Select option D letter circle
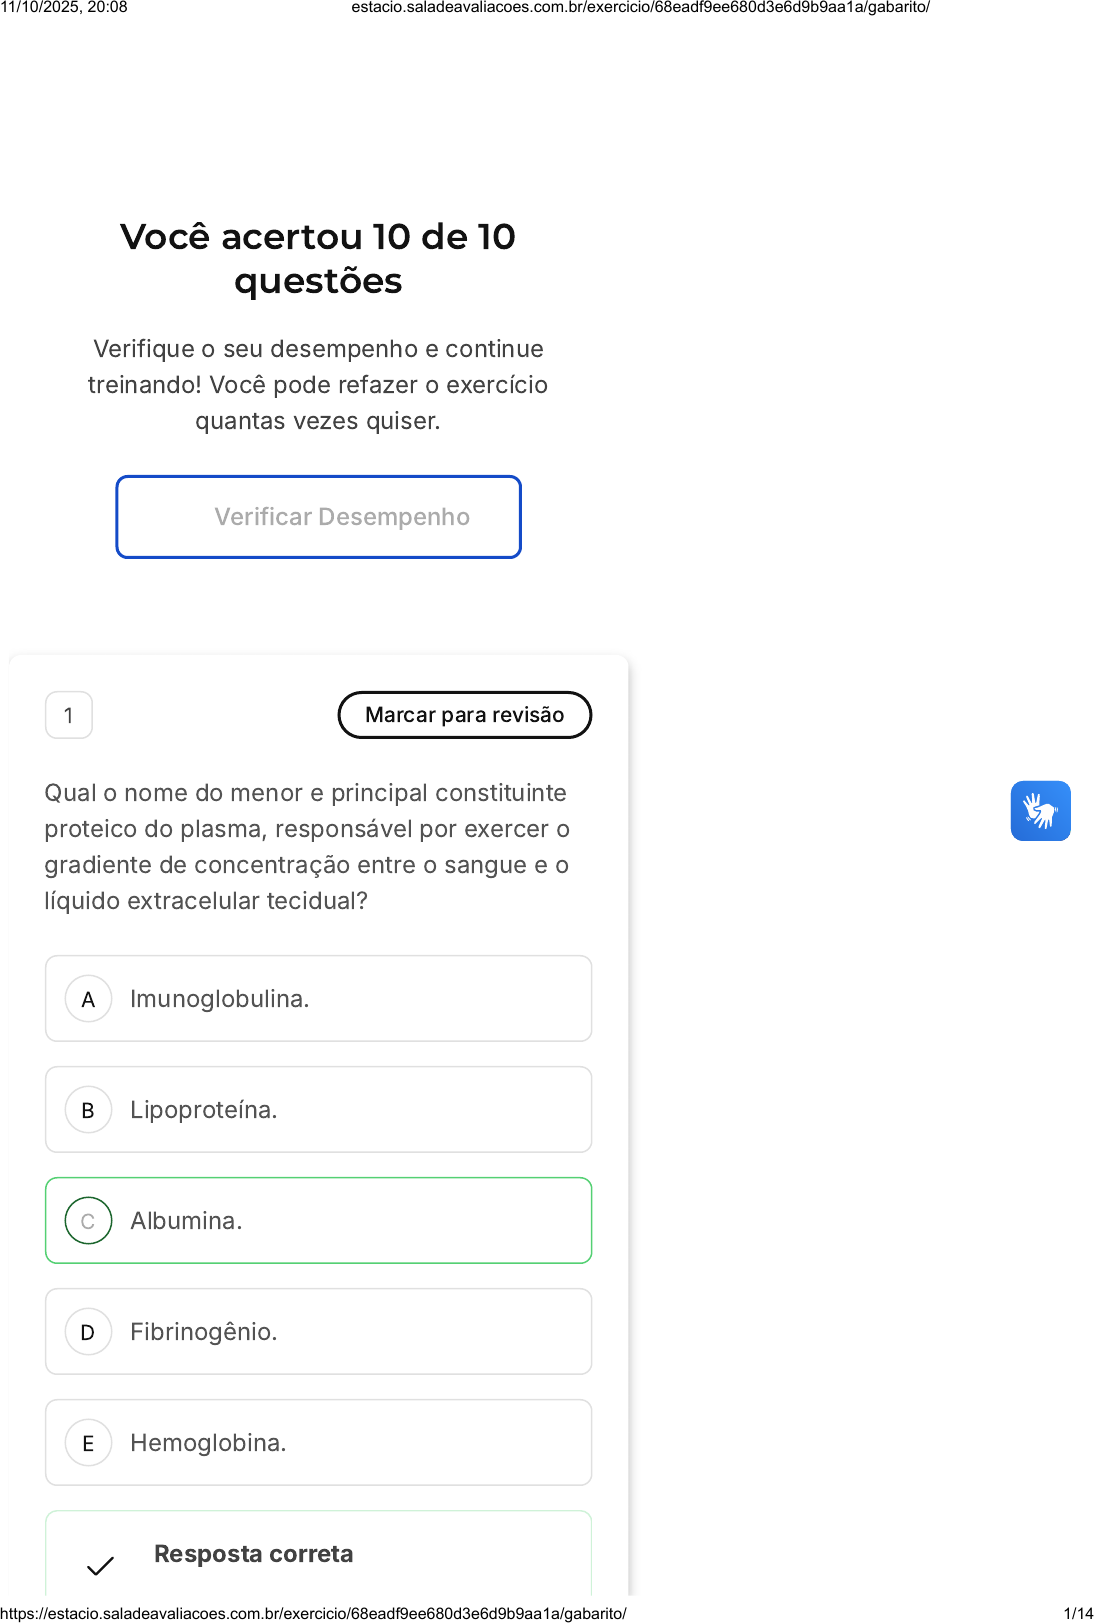The width and height of the screenshot is (1094, 1623). coord(88,1332)
